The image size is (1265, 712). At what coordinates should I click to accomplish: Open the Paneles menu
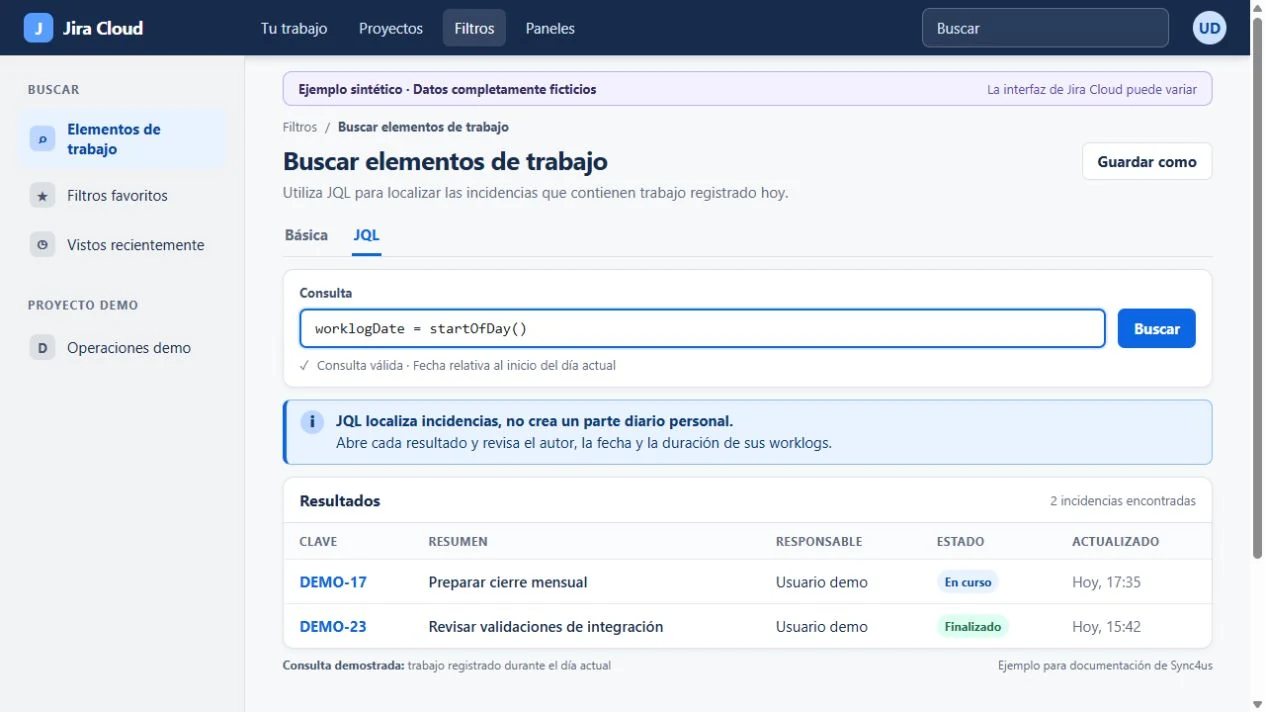coord(550,28)
